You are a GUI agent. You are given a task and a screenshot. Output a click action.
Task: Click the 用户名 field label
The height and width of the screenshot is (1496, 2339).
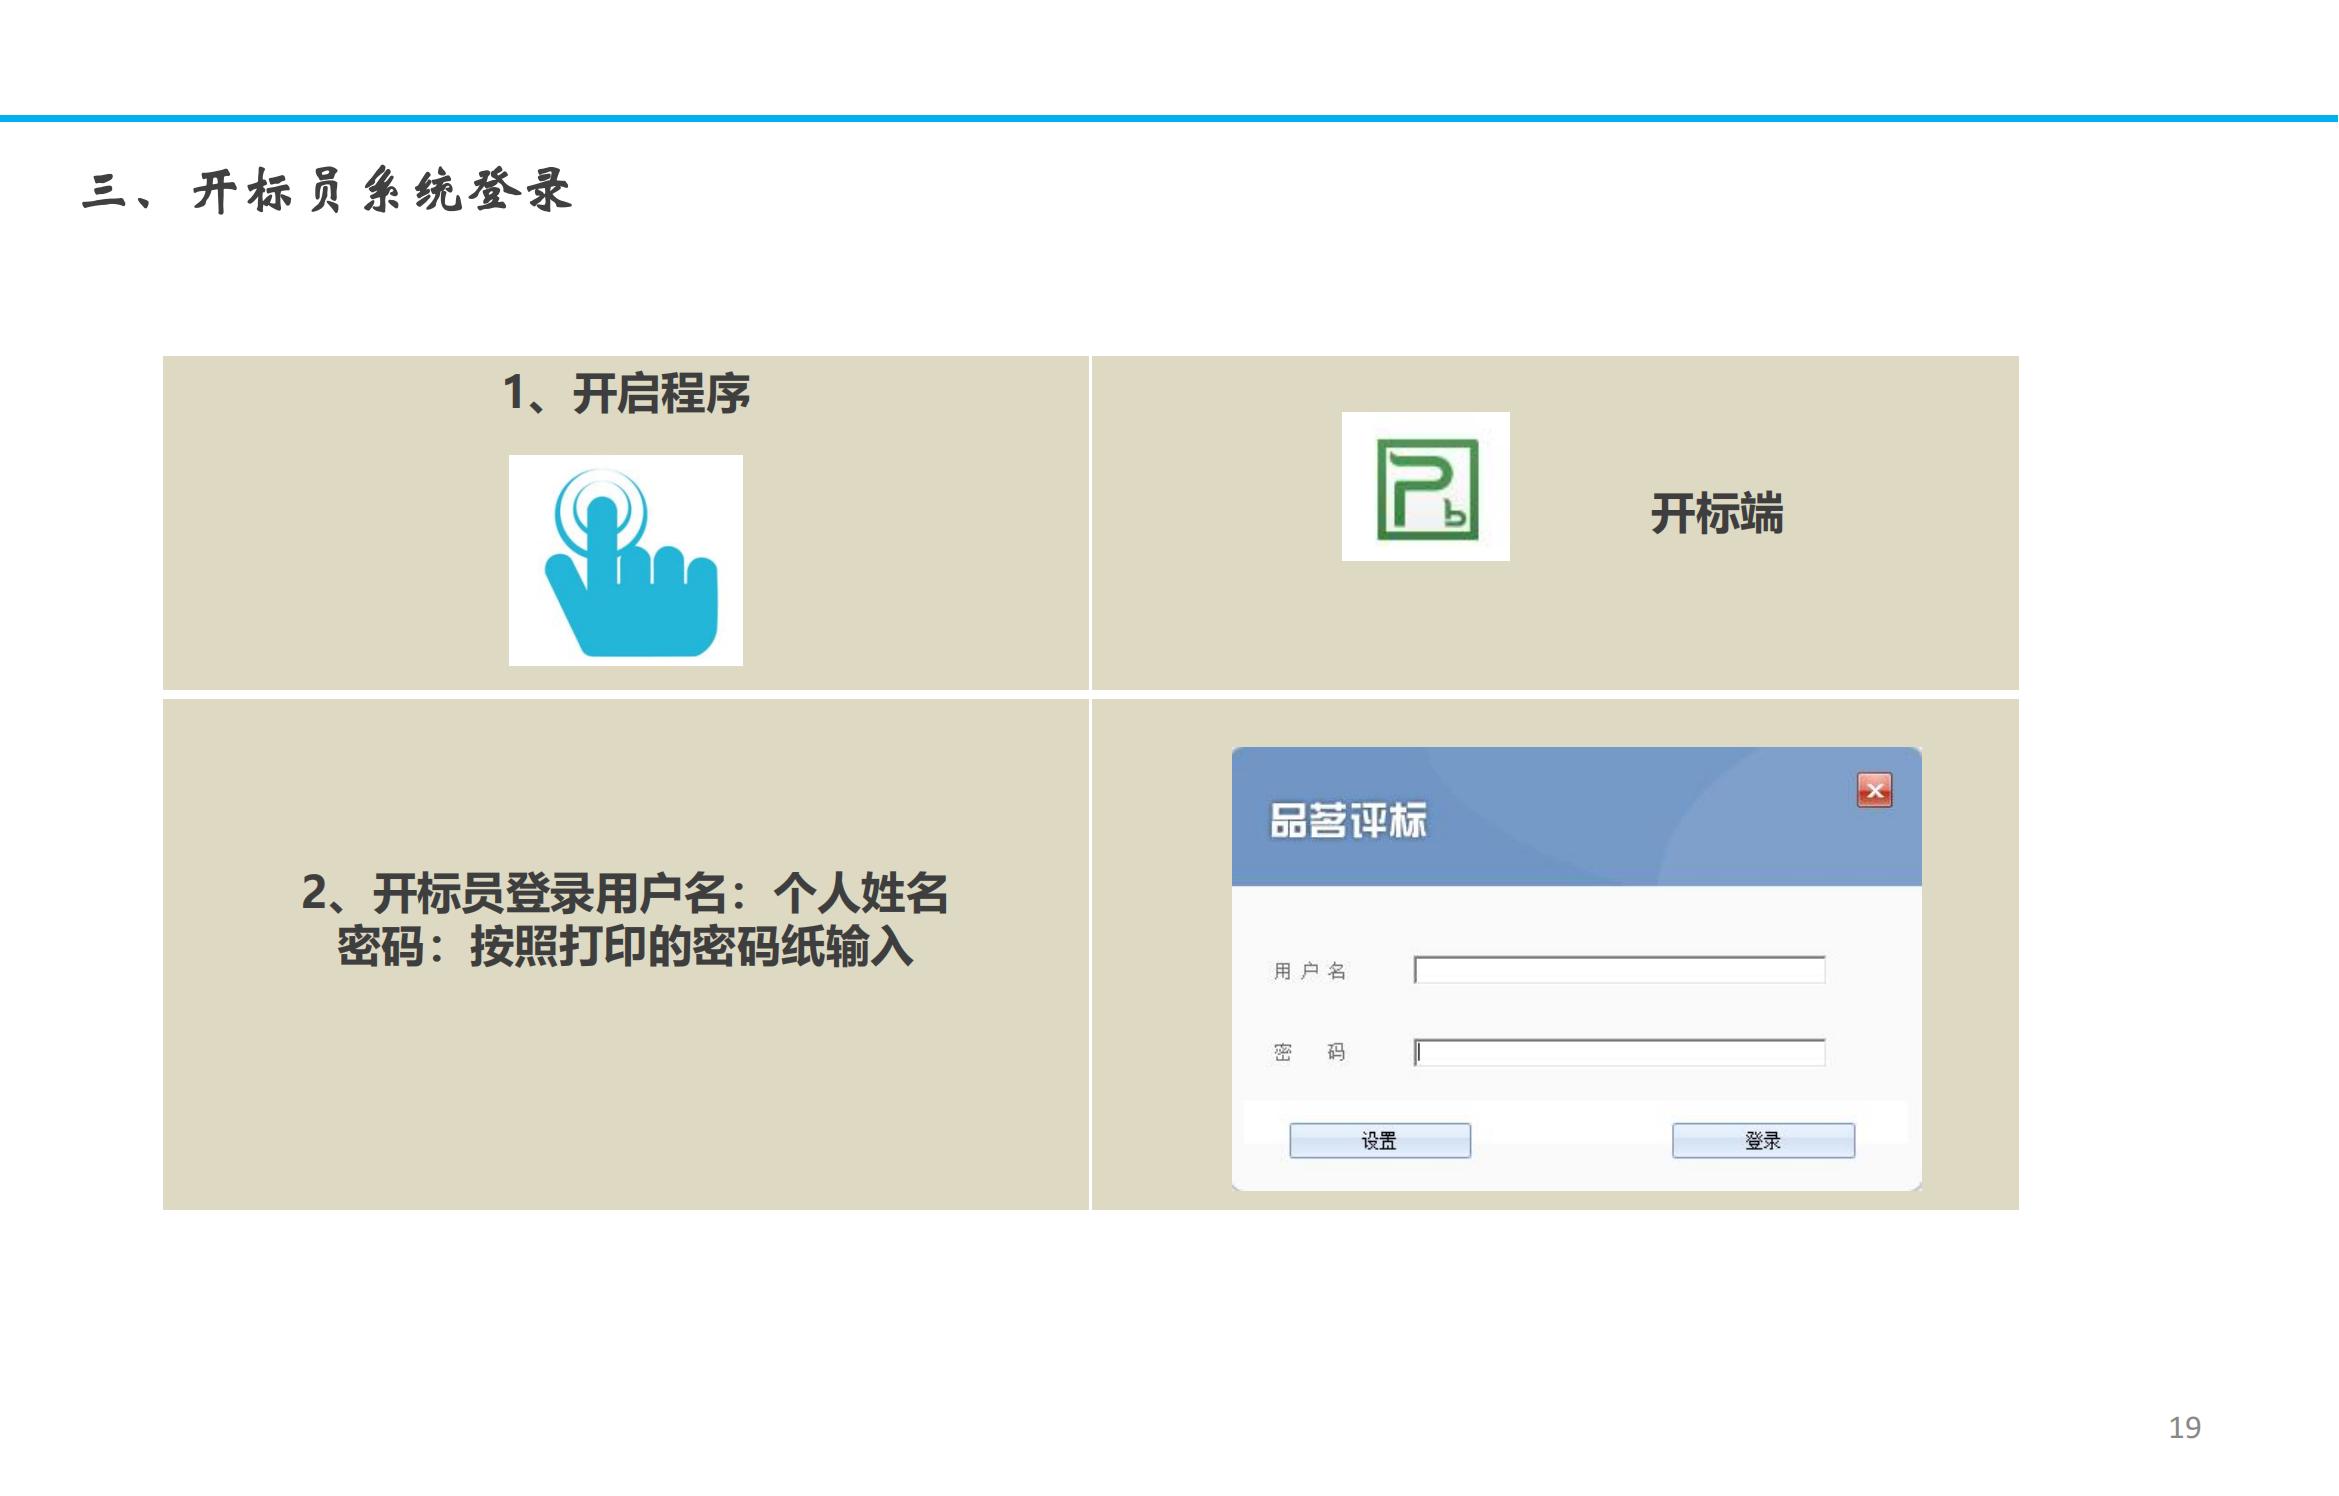point(1310,971)
